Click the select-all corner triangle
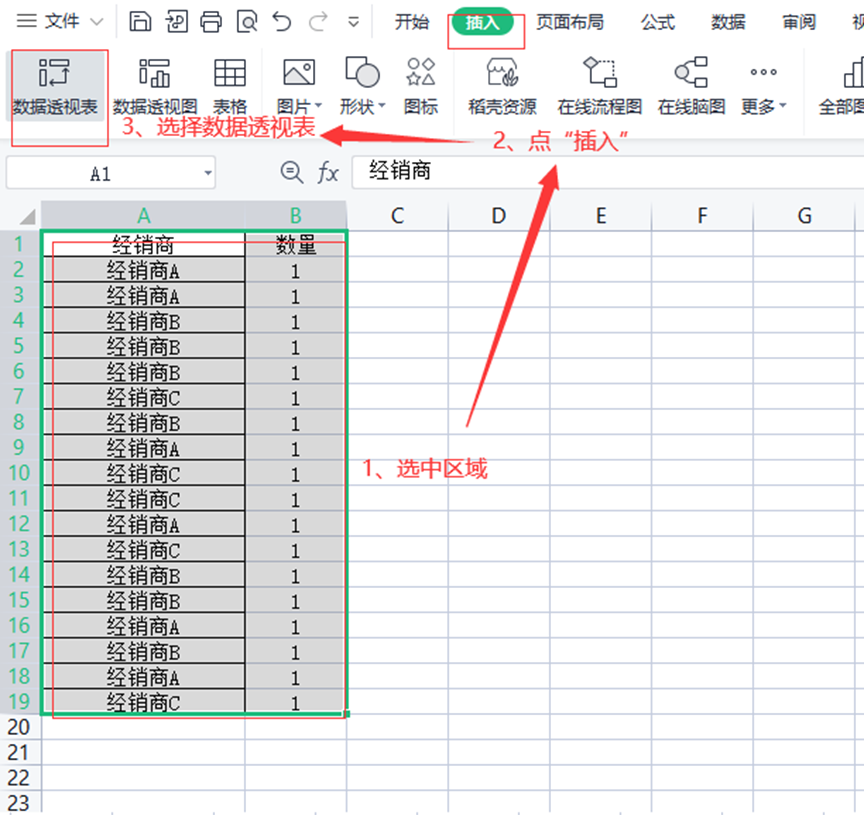Screen dimensions: 864x815 coord(28,216)
